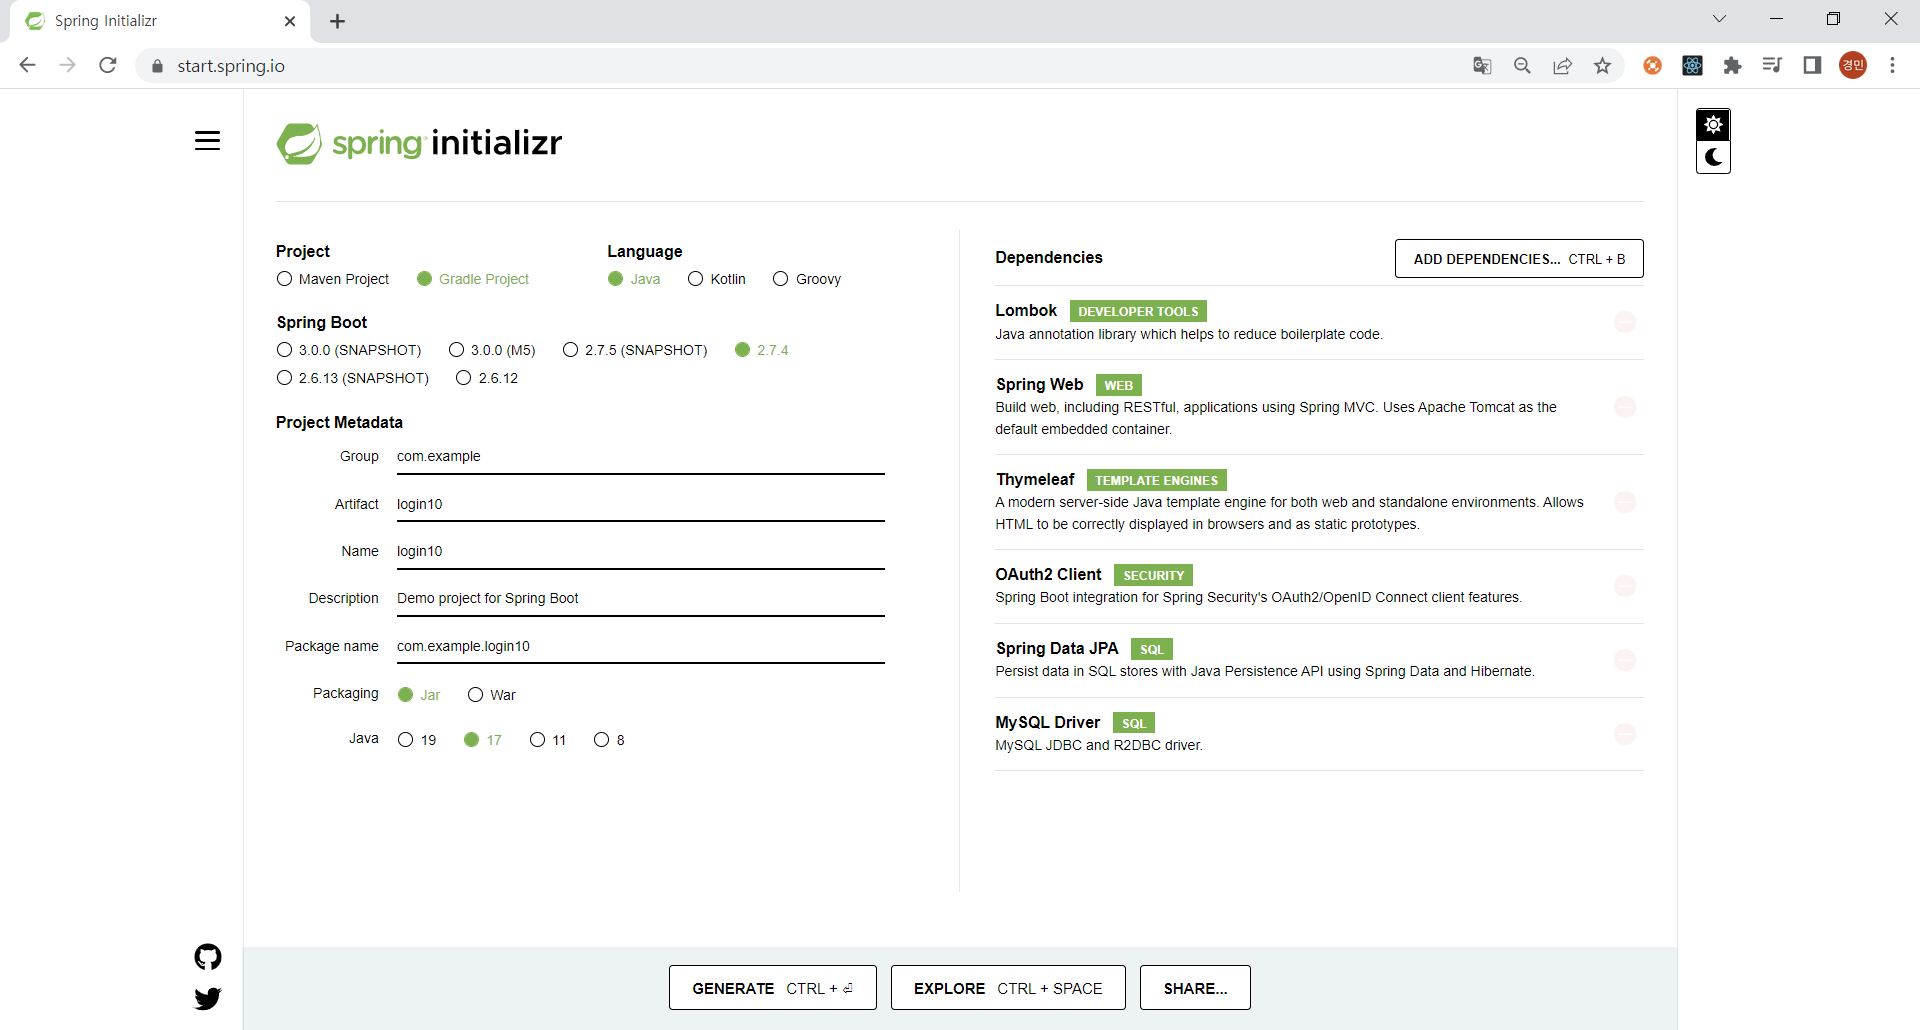The width and height of the screenshot is (1920, 1030).
Task: Select War packaging
Action: [x=477, y=694]
